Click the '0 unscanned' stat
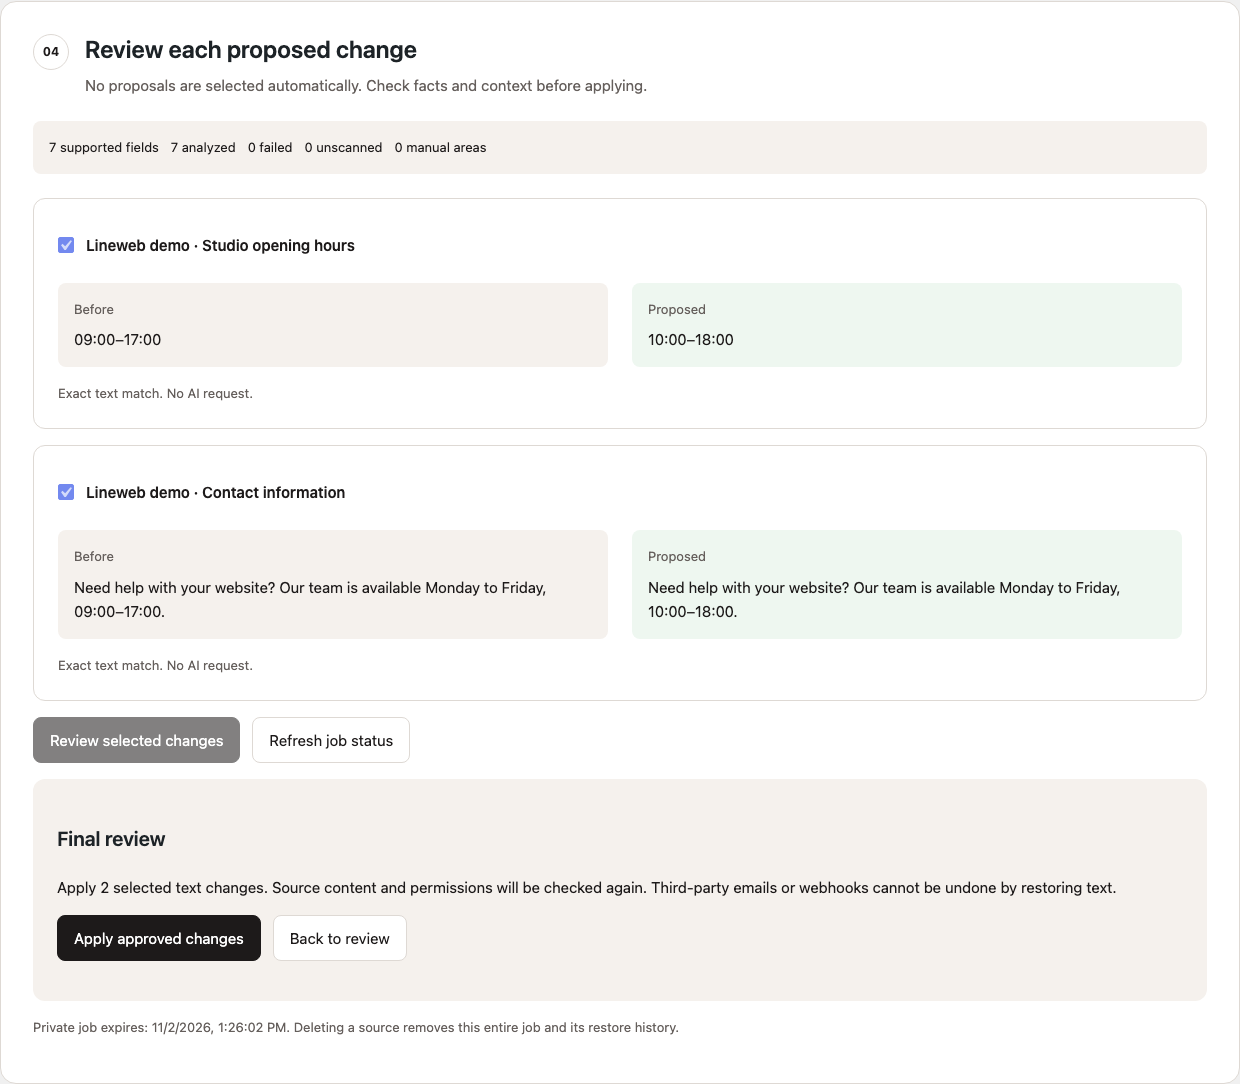This screenshot has height=1084, width=1240. [x=343, y=147]
